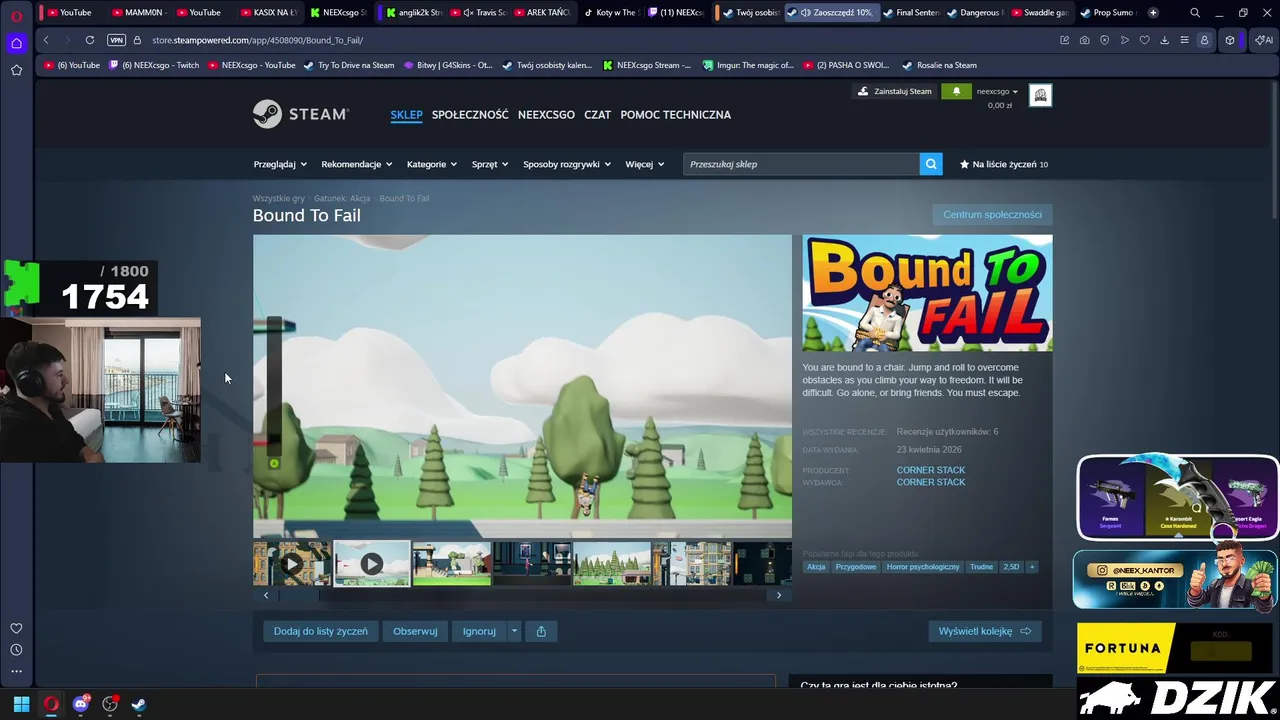Click the snapshot camera icon in address bar
The image size is (1280, 720).
coord(1085,40)
